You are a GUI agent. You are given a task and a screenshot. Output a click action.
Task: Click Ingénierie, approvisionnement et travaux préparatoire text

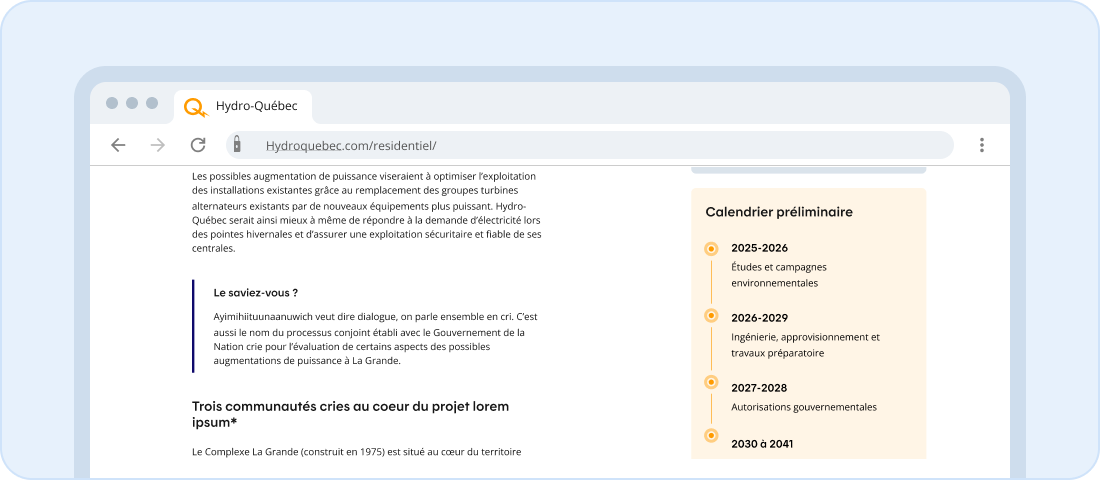click(x=805, y=345)
